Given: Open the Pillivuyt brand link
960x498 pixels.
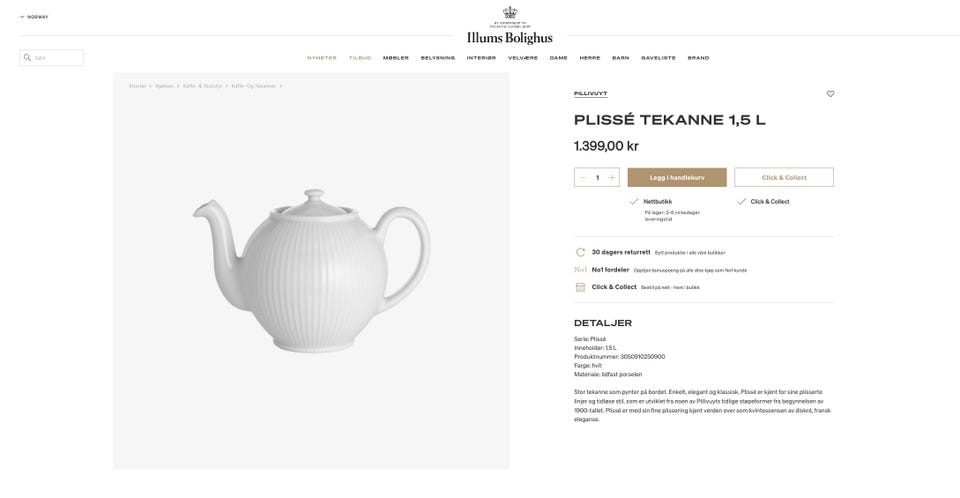Looking at the screenshot, I should pos(590,94).
